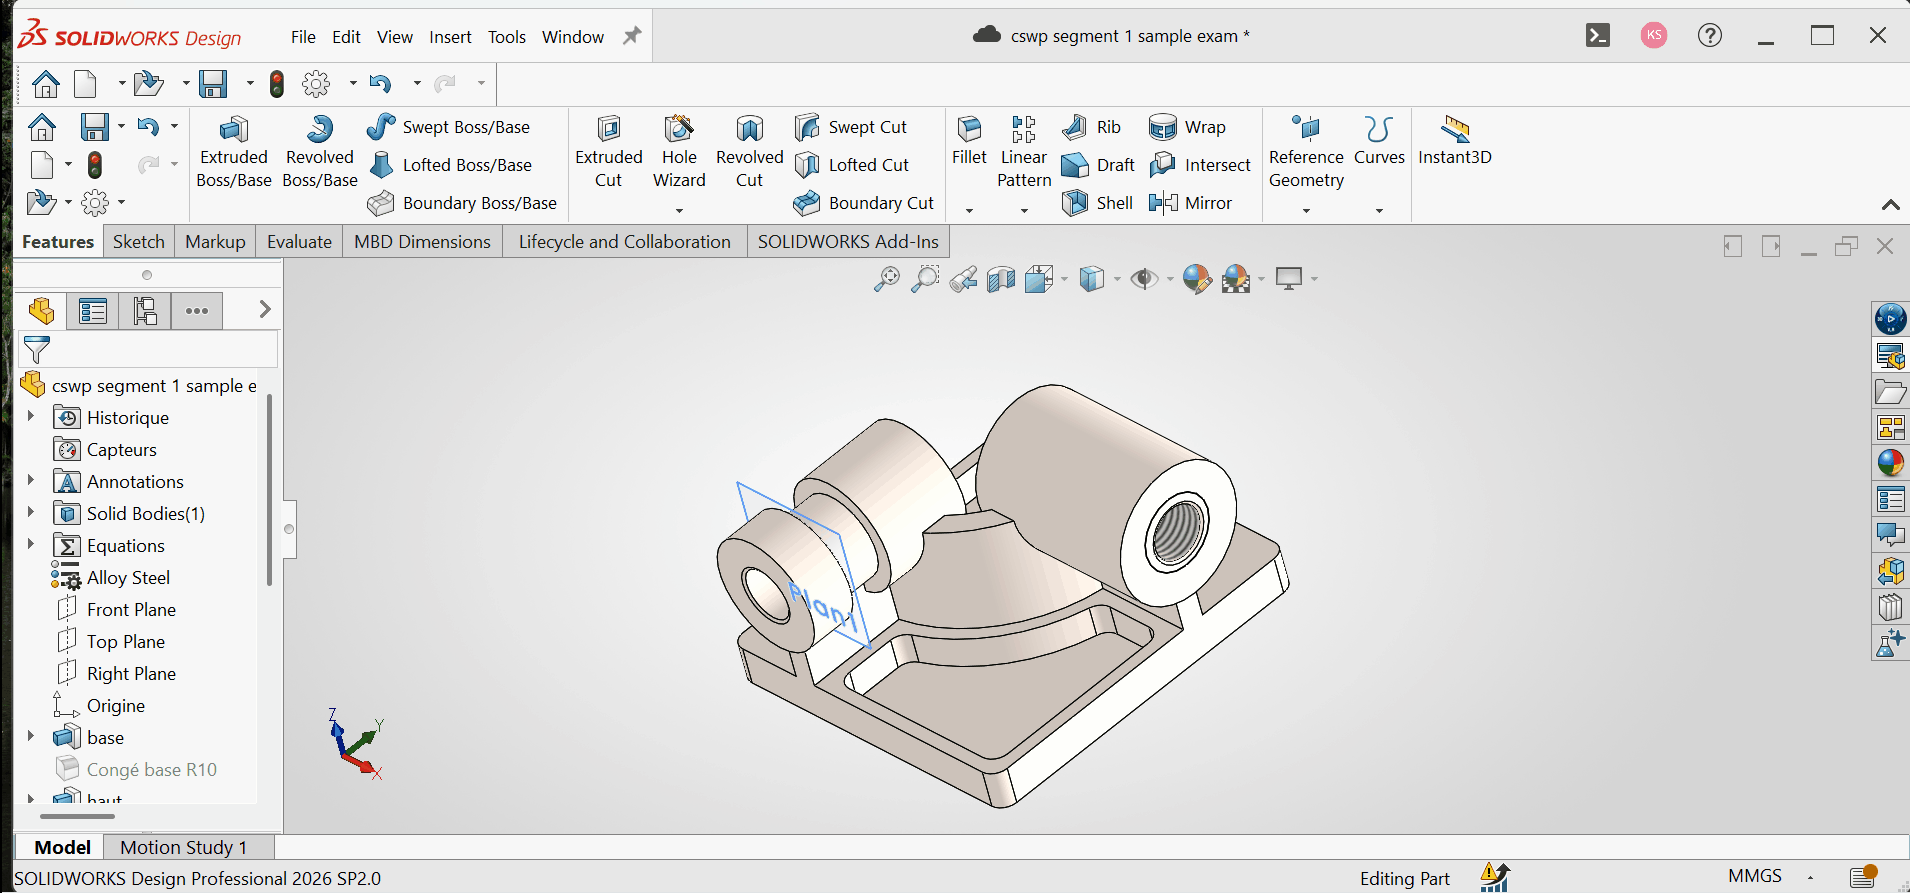This screenshot has height=893, width=1910.
Task: Open the Motion Study 1 tab
Action: tap(183, 847)
